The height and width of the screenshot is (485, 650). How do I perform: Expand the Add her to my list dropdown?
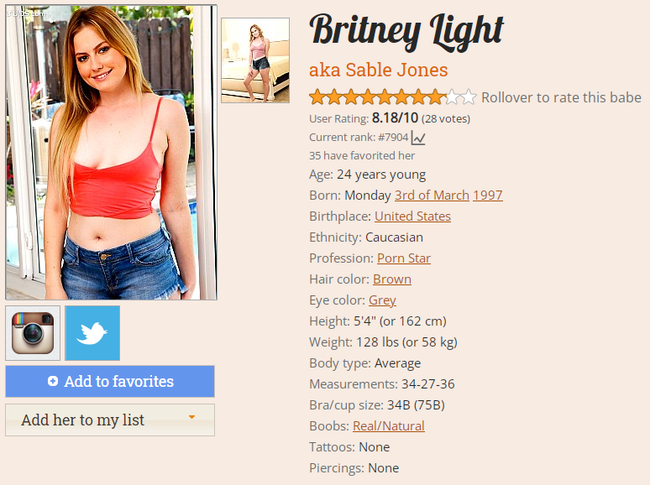tap(110, 420)
